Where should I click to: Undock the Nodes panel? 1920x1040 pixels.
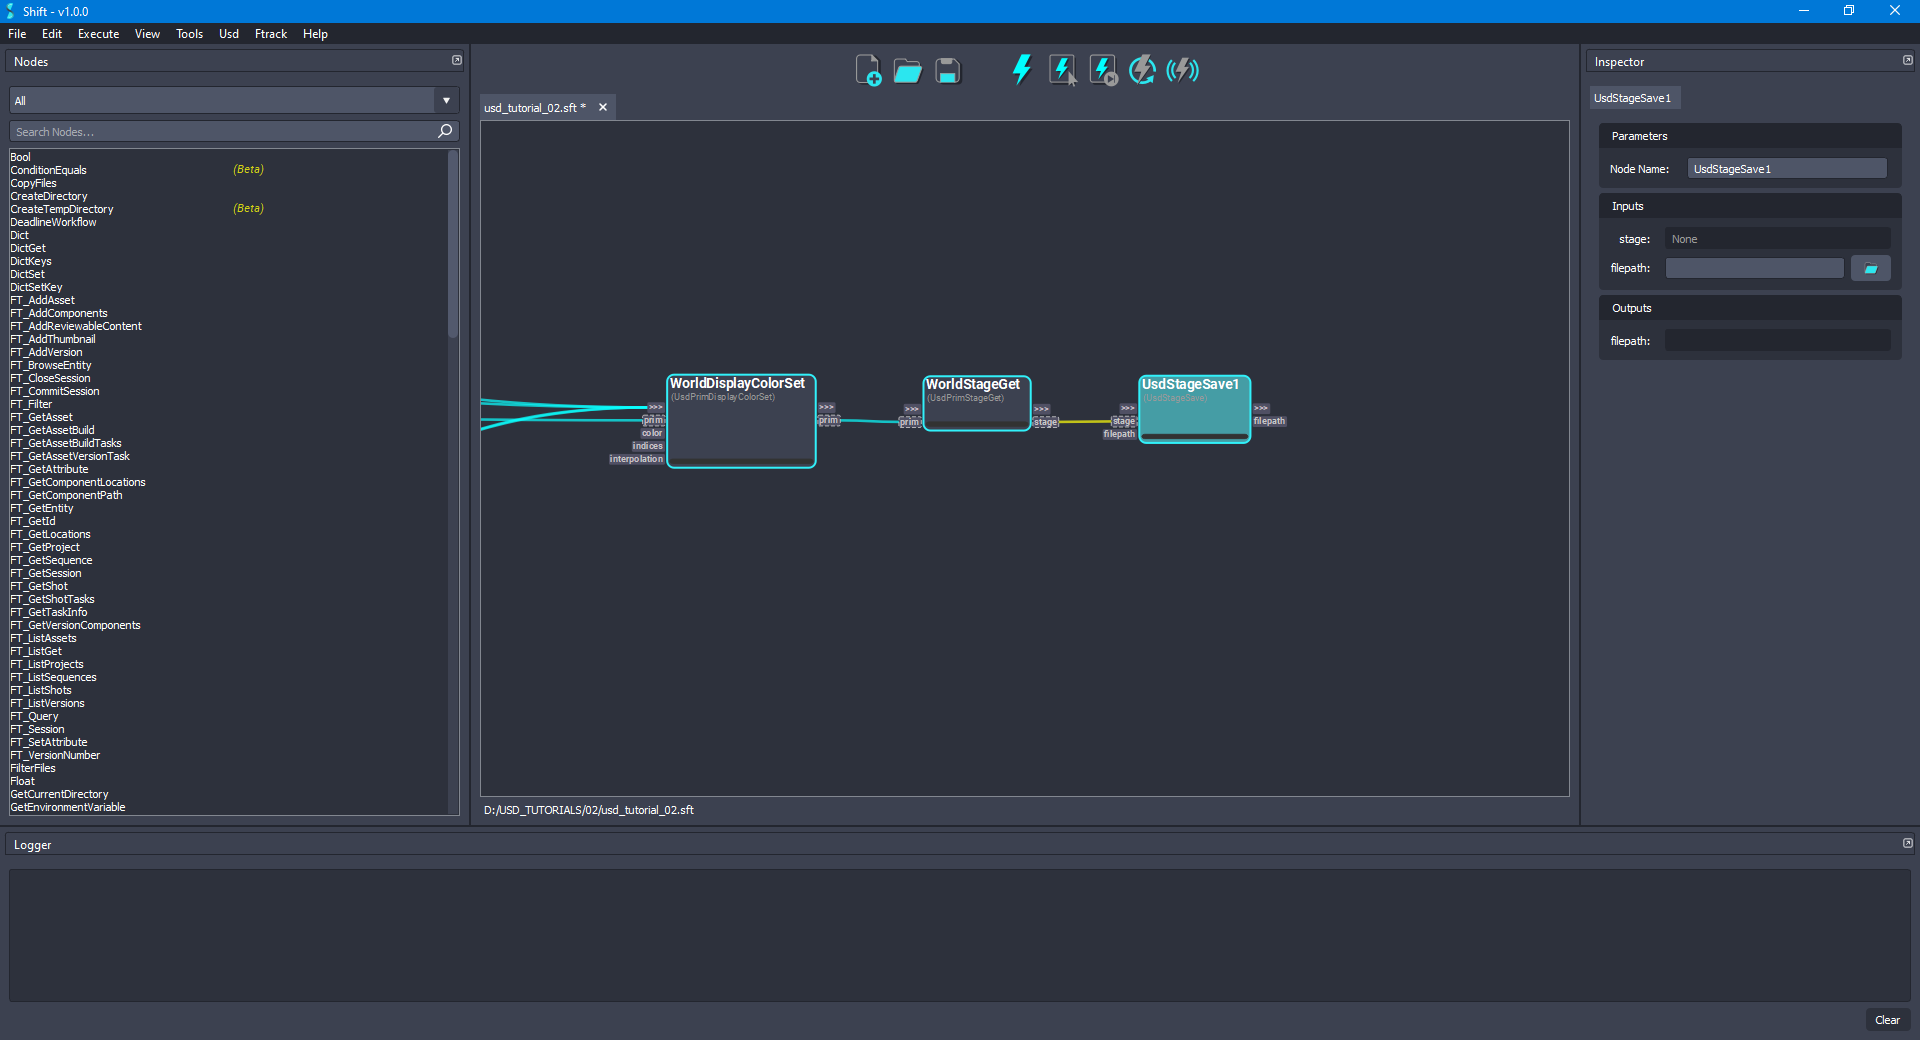coord(457,60)
